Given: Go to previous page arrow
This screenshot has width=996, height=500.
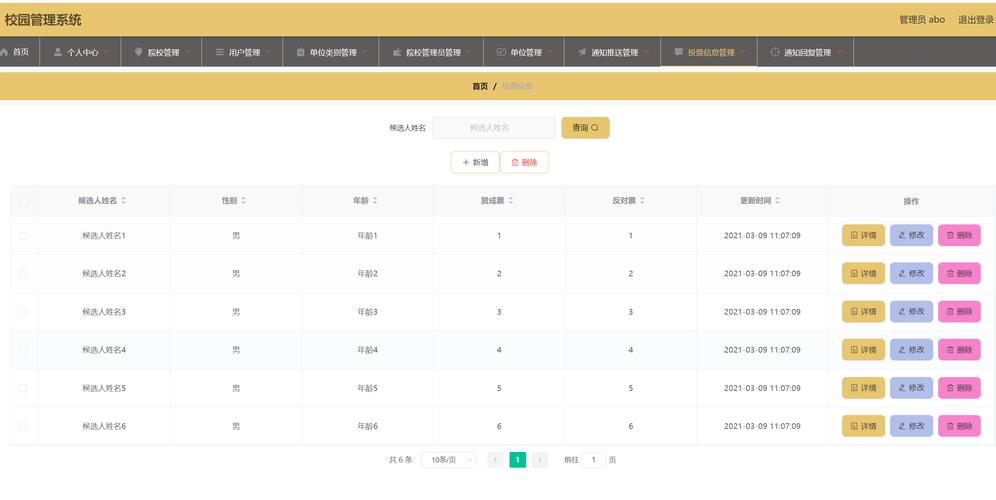Looking at the screenshot, I should point(495,459).
